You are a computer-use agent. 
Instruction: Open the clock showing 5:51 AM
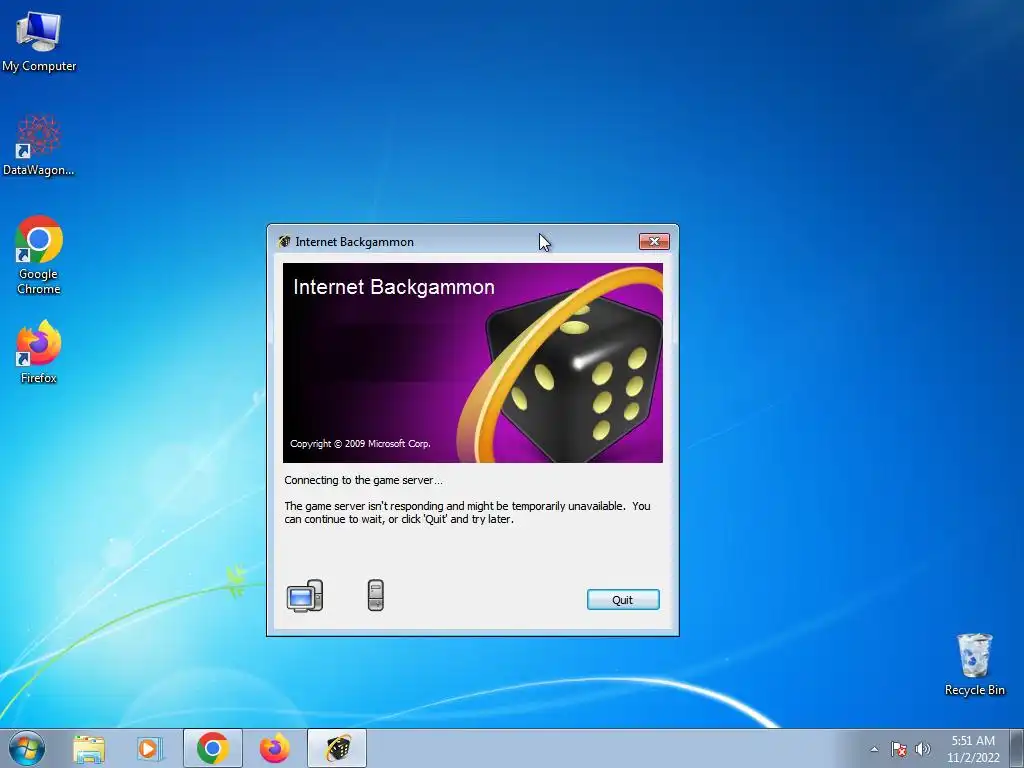[973, 749]
